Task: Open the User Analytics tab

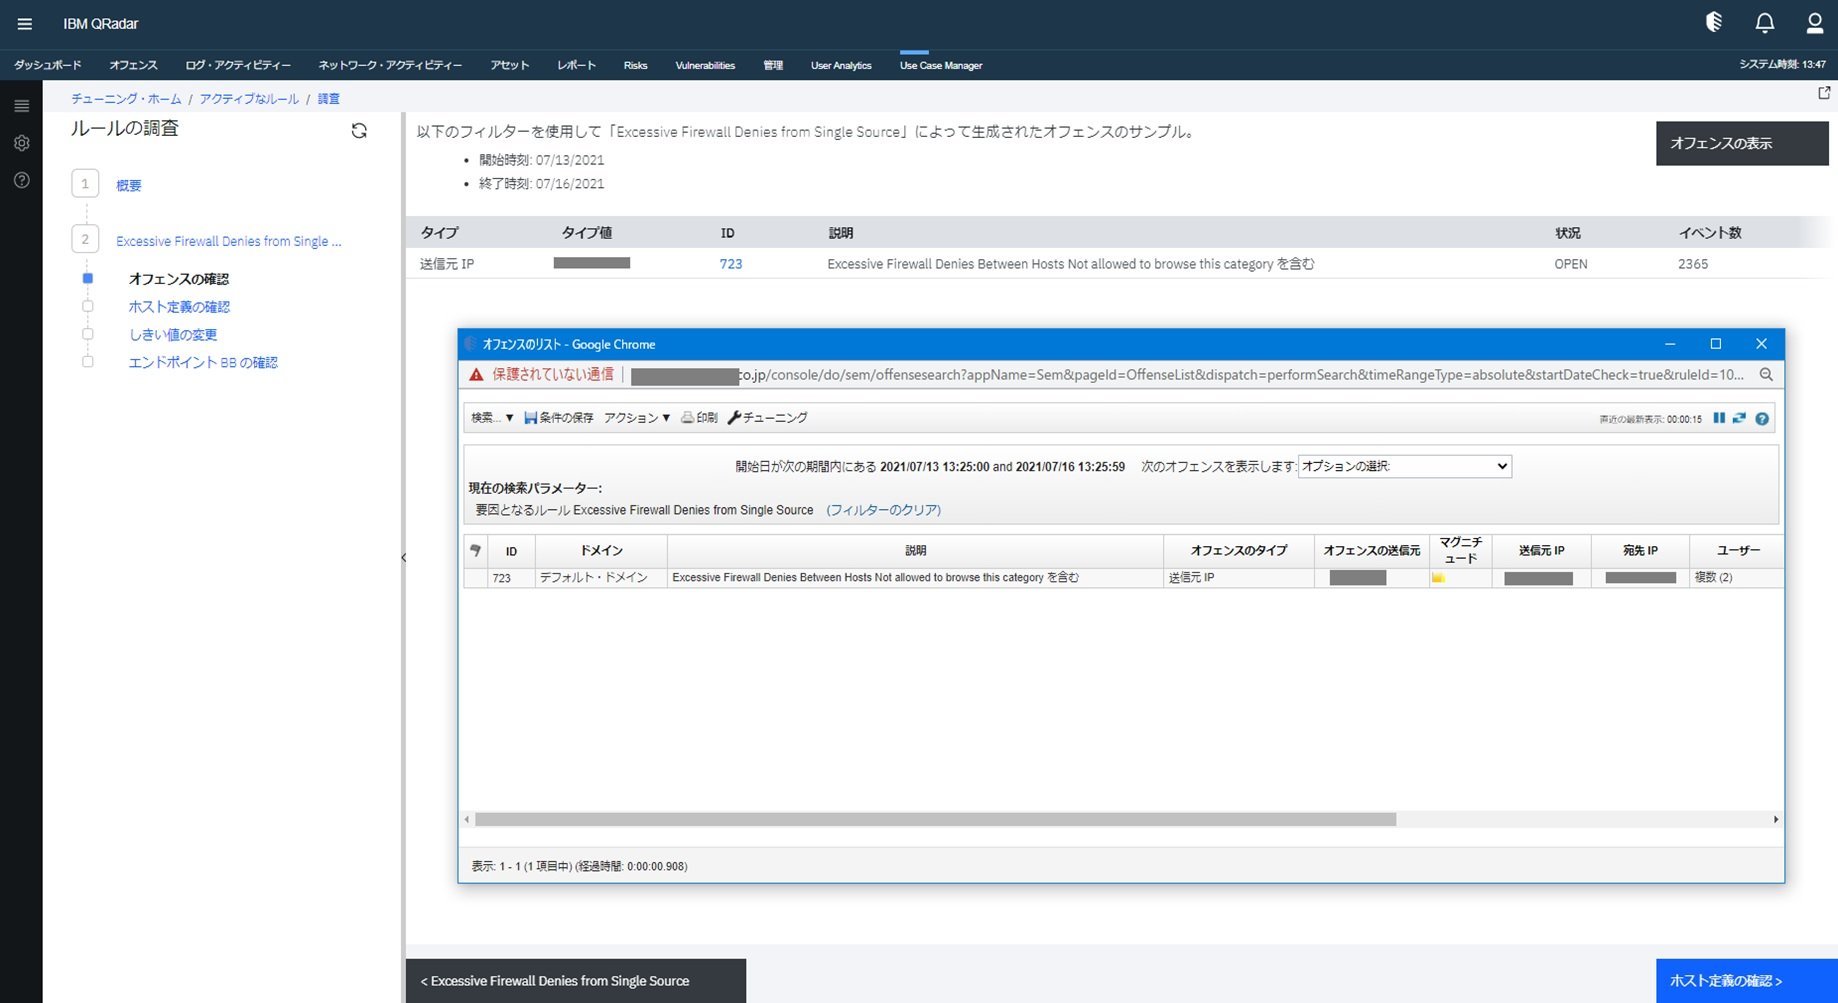Action: (841, 65)
